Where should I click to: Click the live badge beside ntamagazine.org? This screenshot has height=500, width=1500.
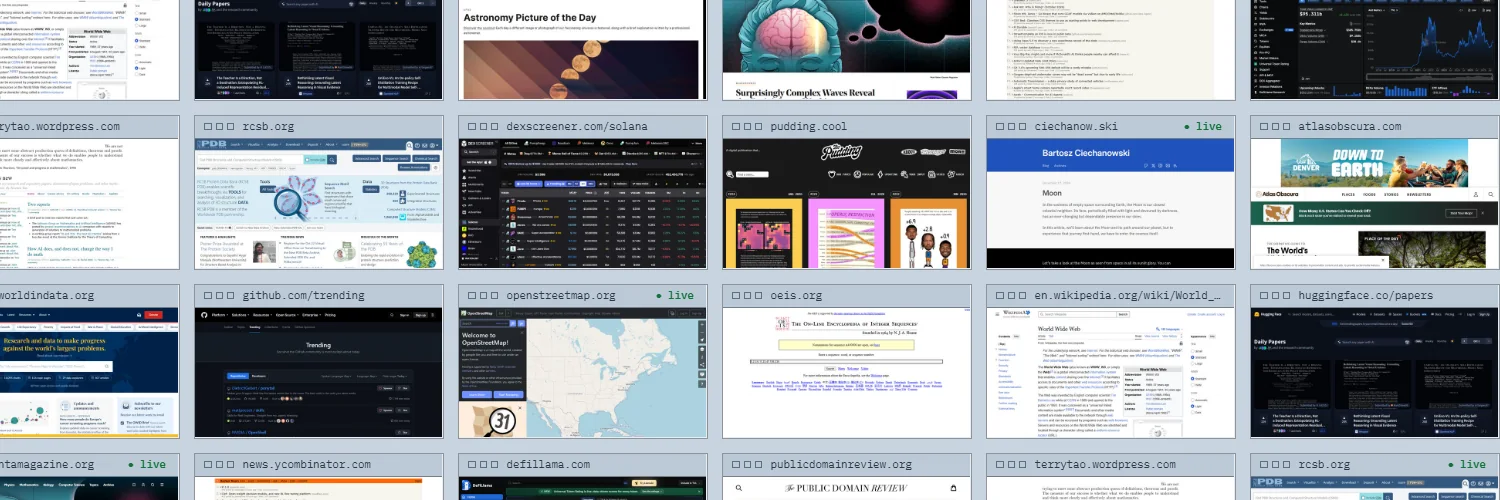[147, 465]
